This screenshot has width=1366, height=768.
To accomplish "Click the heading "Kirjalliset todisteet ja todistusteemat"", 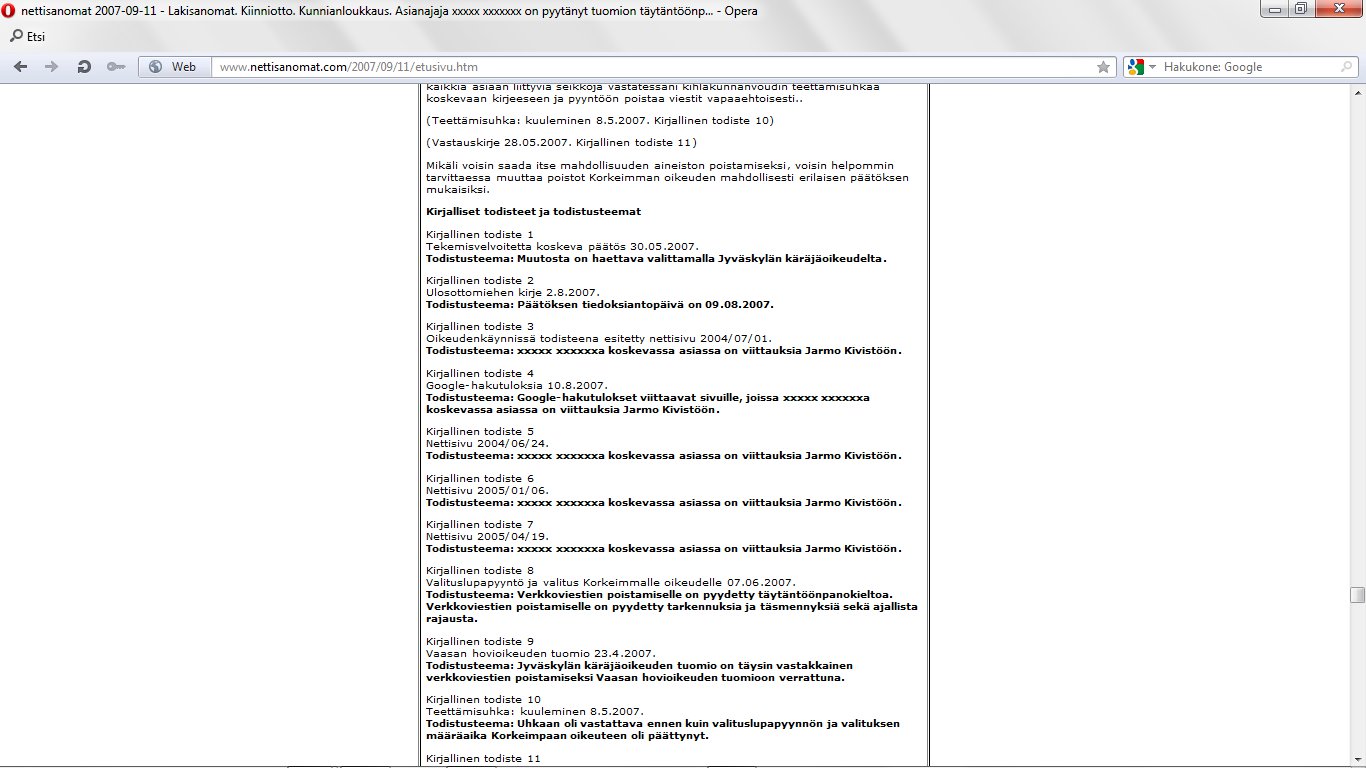I will [533, 212].
